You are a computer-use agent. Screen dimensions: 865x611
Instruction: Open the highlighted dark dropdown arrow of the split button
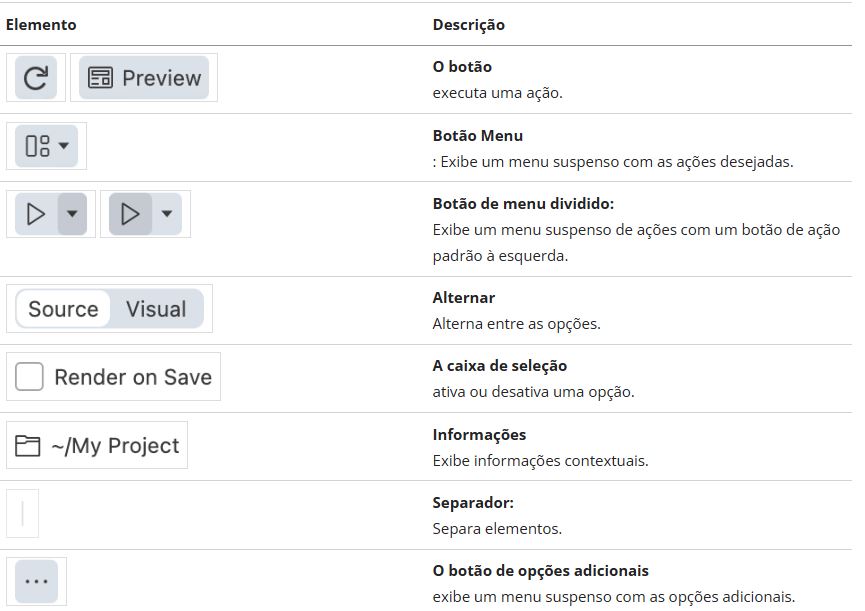[72, 214]
